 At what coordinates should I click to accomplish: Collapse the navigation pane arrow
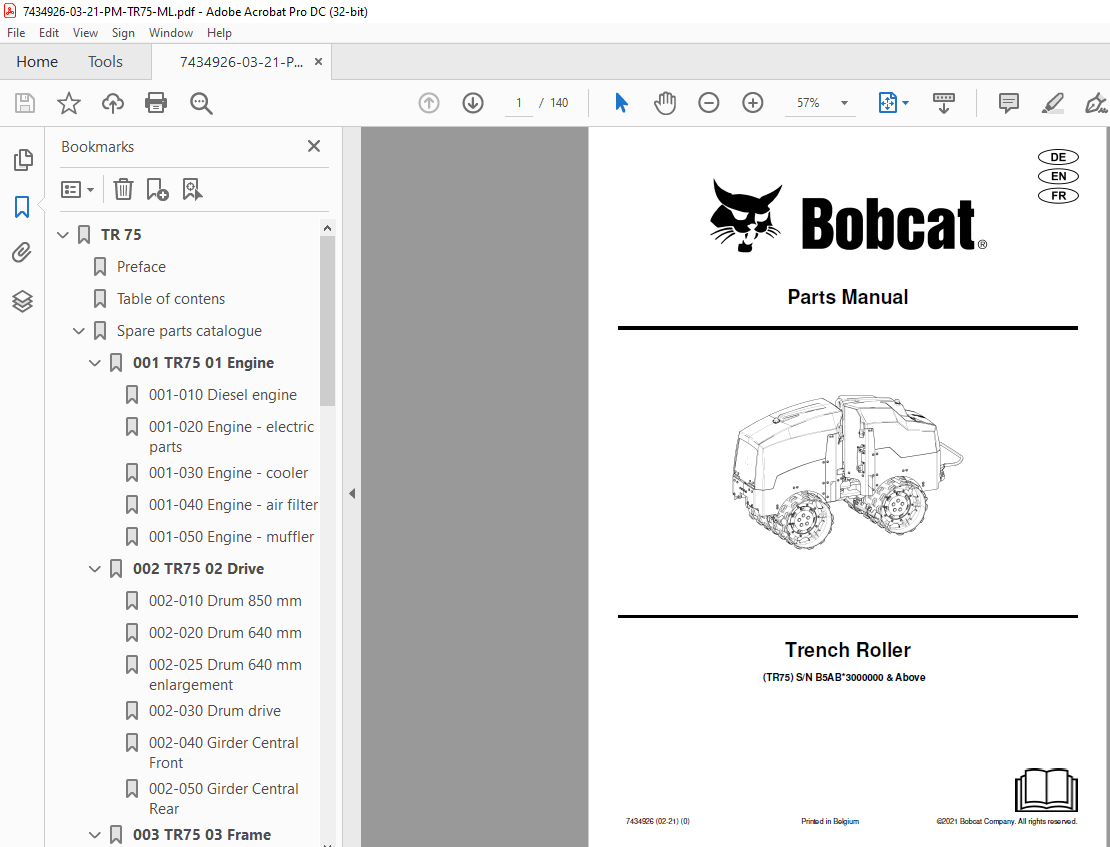coord(352,494)
